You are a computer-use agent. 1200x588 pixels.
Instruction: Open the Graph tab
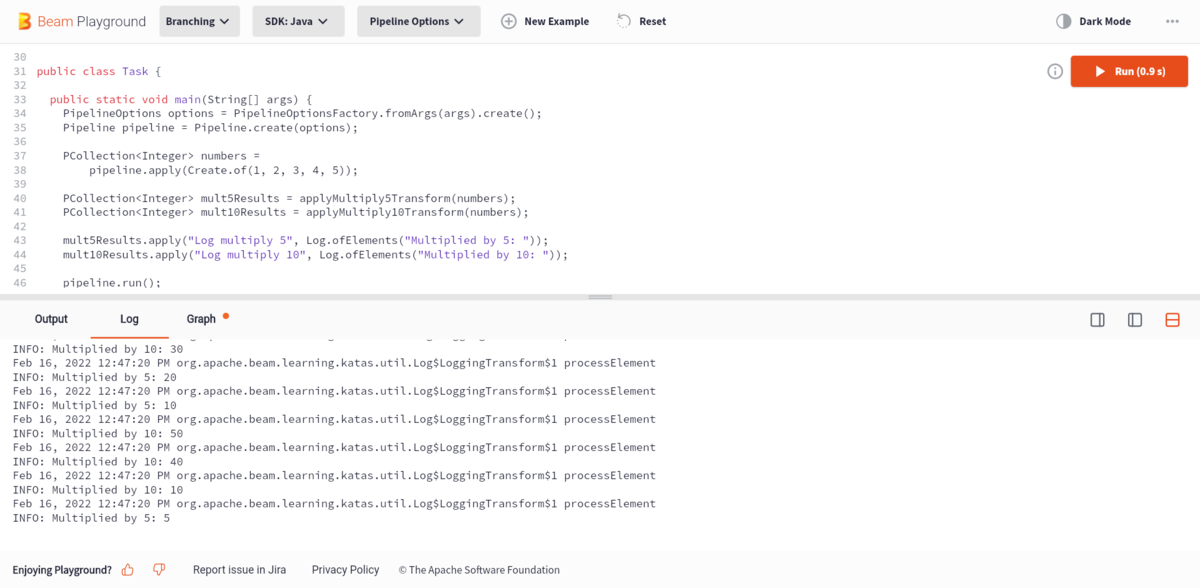[x=201, y=319]
